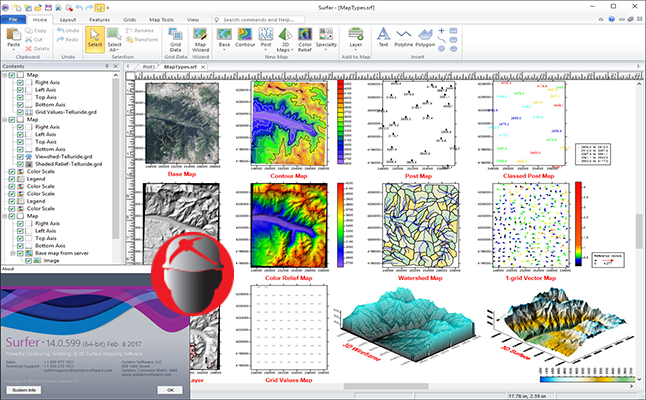Image resolution: width=646 pixels, height=400 pixels.
Task: Click the blue help question mark icon
Action: [x=611, y=19]
